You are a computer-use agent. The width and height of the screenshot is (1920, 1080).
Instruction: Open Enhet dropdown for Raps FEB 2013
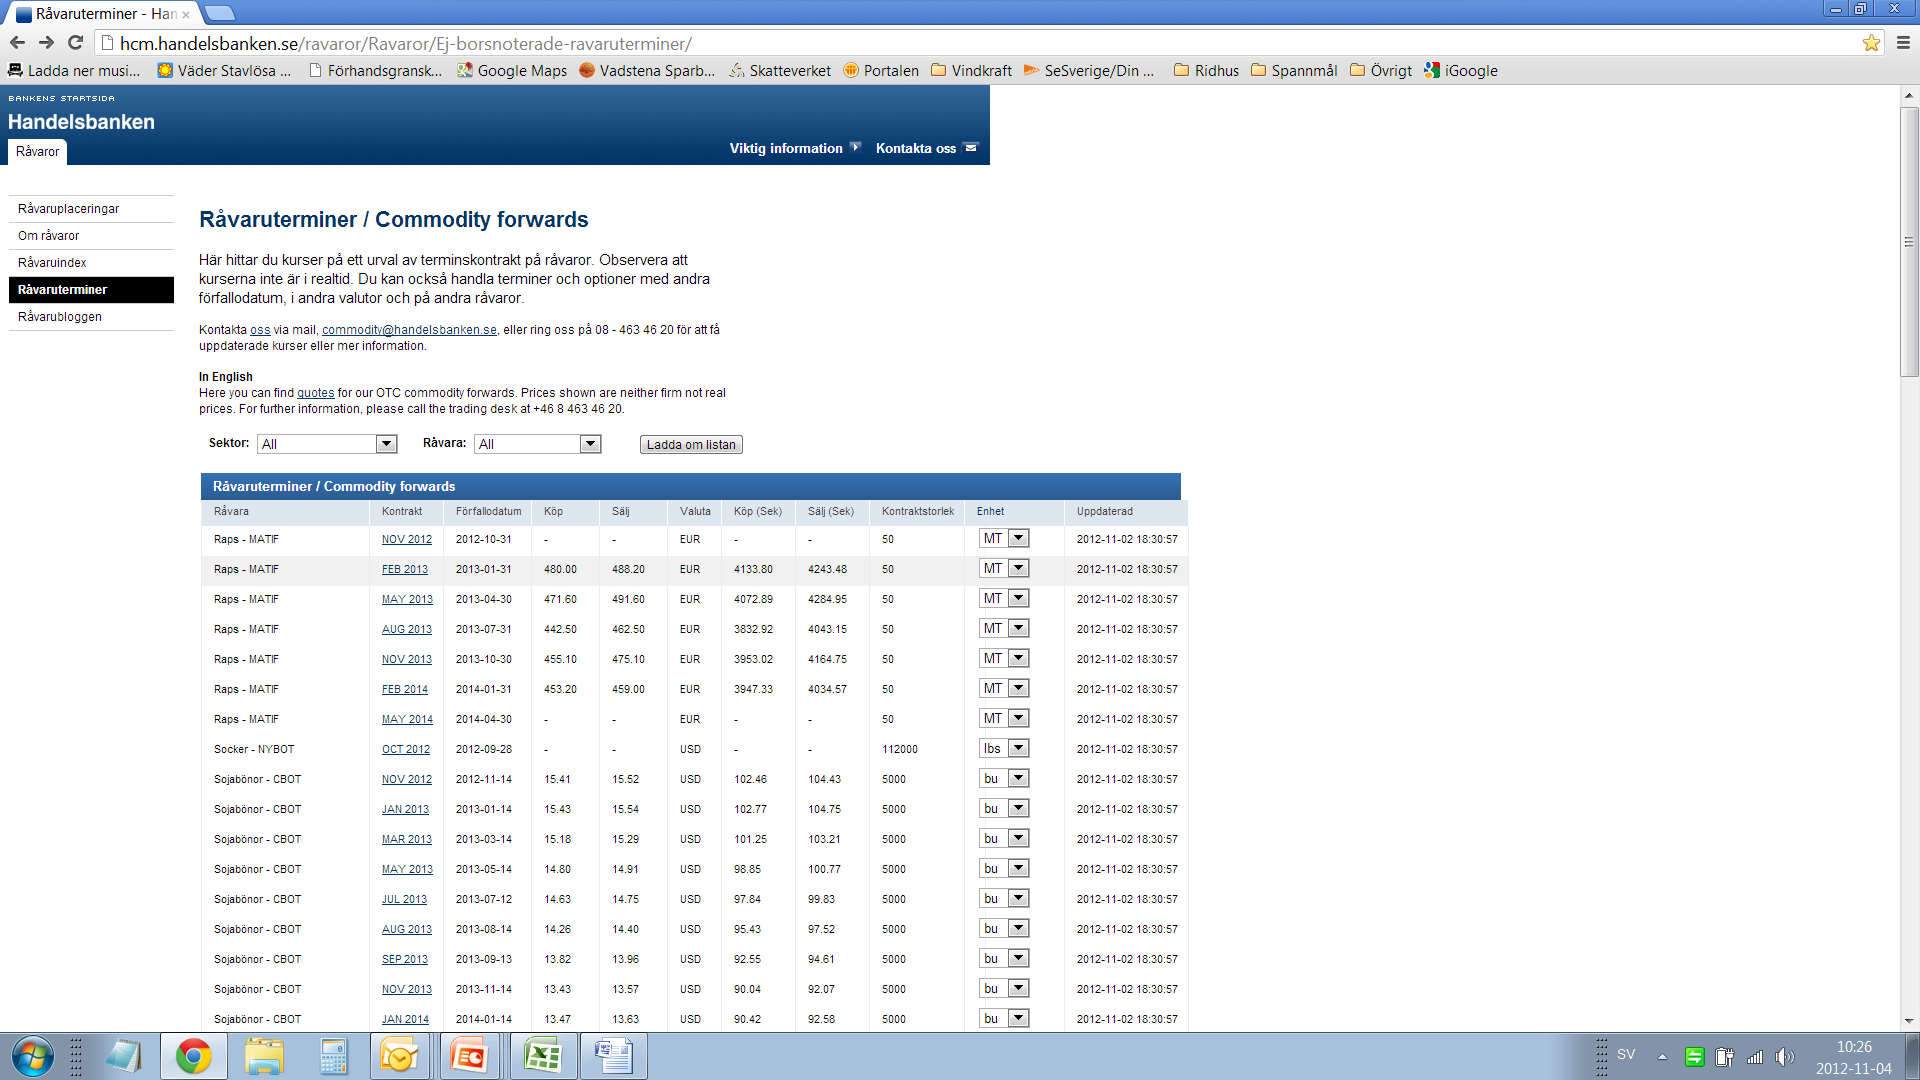[x=1004, y=569]
